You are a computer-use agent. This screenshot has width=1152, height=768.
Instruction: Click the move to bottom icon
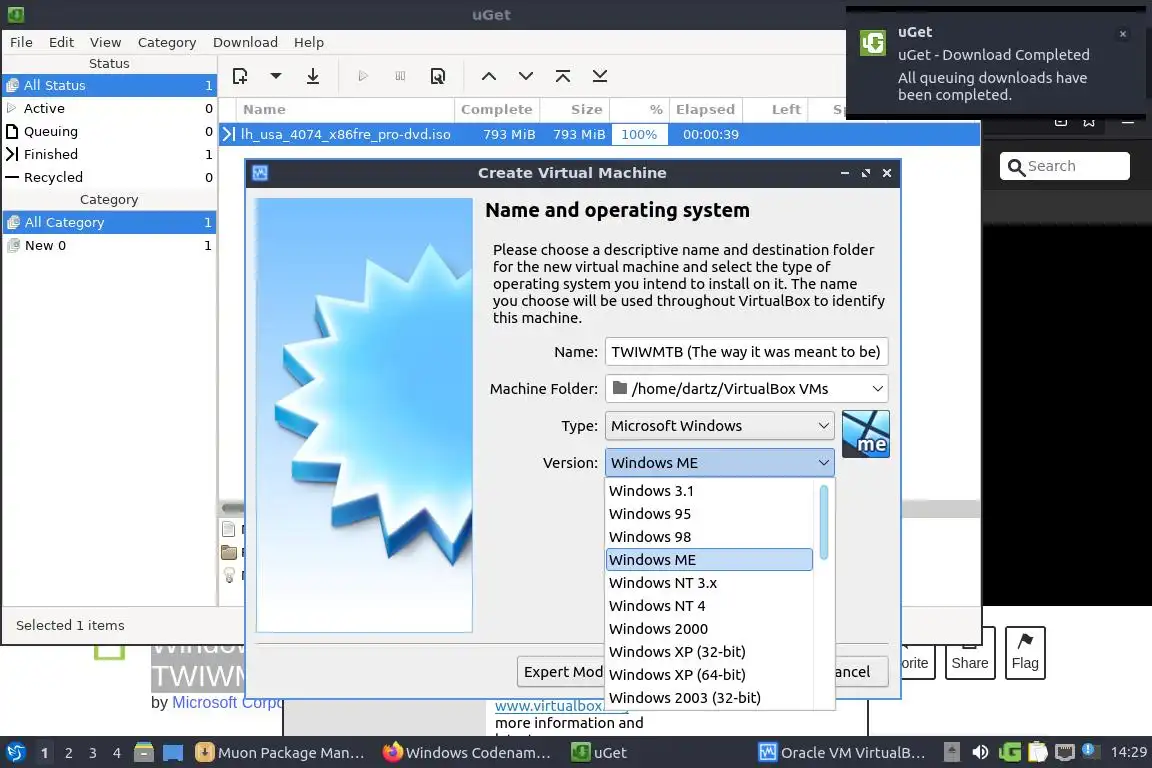(x=600, y=76)
